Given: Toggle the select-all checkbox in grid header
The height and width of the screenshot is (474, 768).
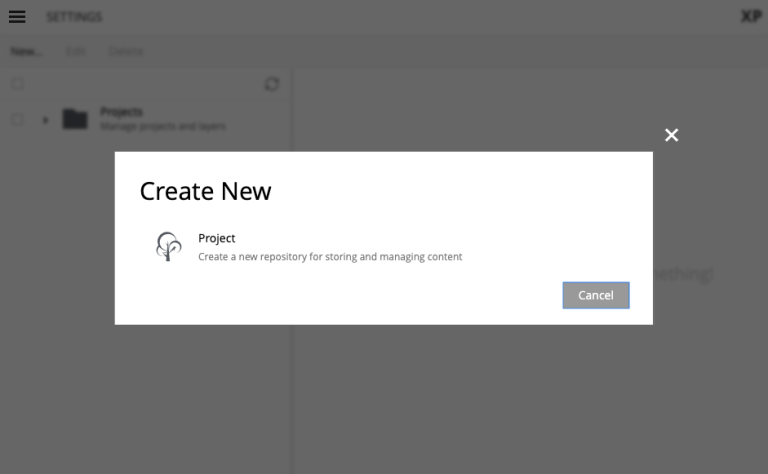Looking at the screenshot, I should (x=17, y=84).
